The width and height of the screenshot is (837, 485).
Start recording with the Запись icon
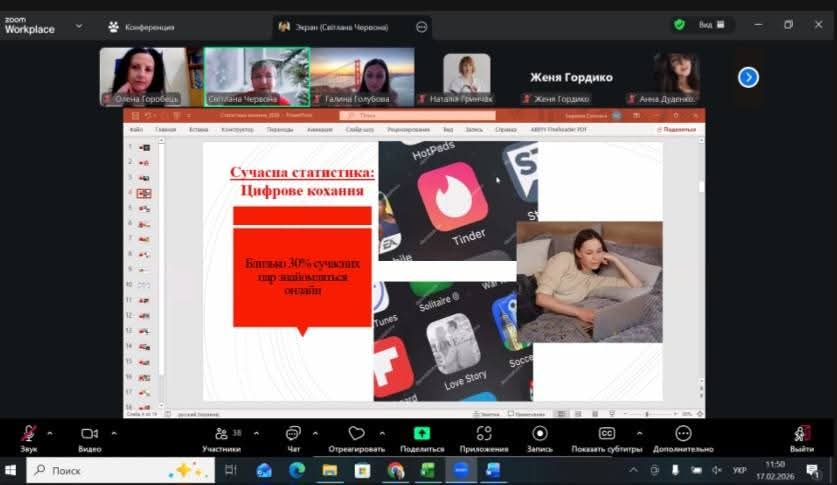pyautogui.click(x=540, y=434)
